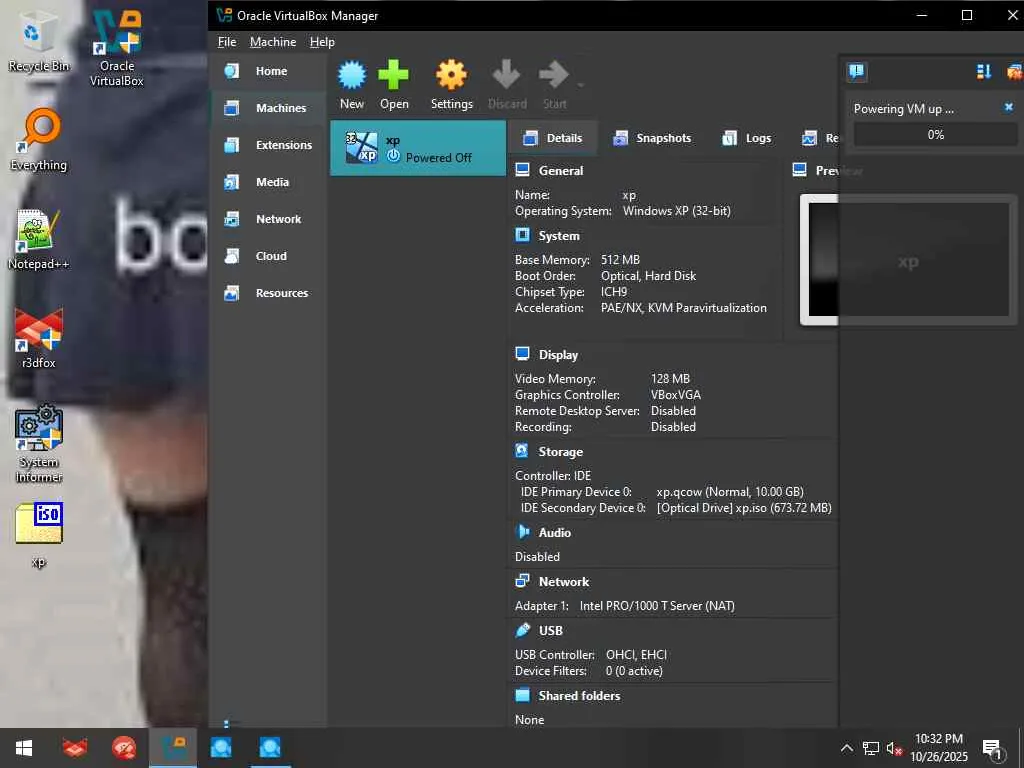Click the Intel PRO/1000 adapter text

pos(657,606)
